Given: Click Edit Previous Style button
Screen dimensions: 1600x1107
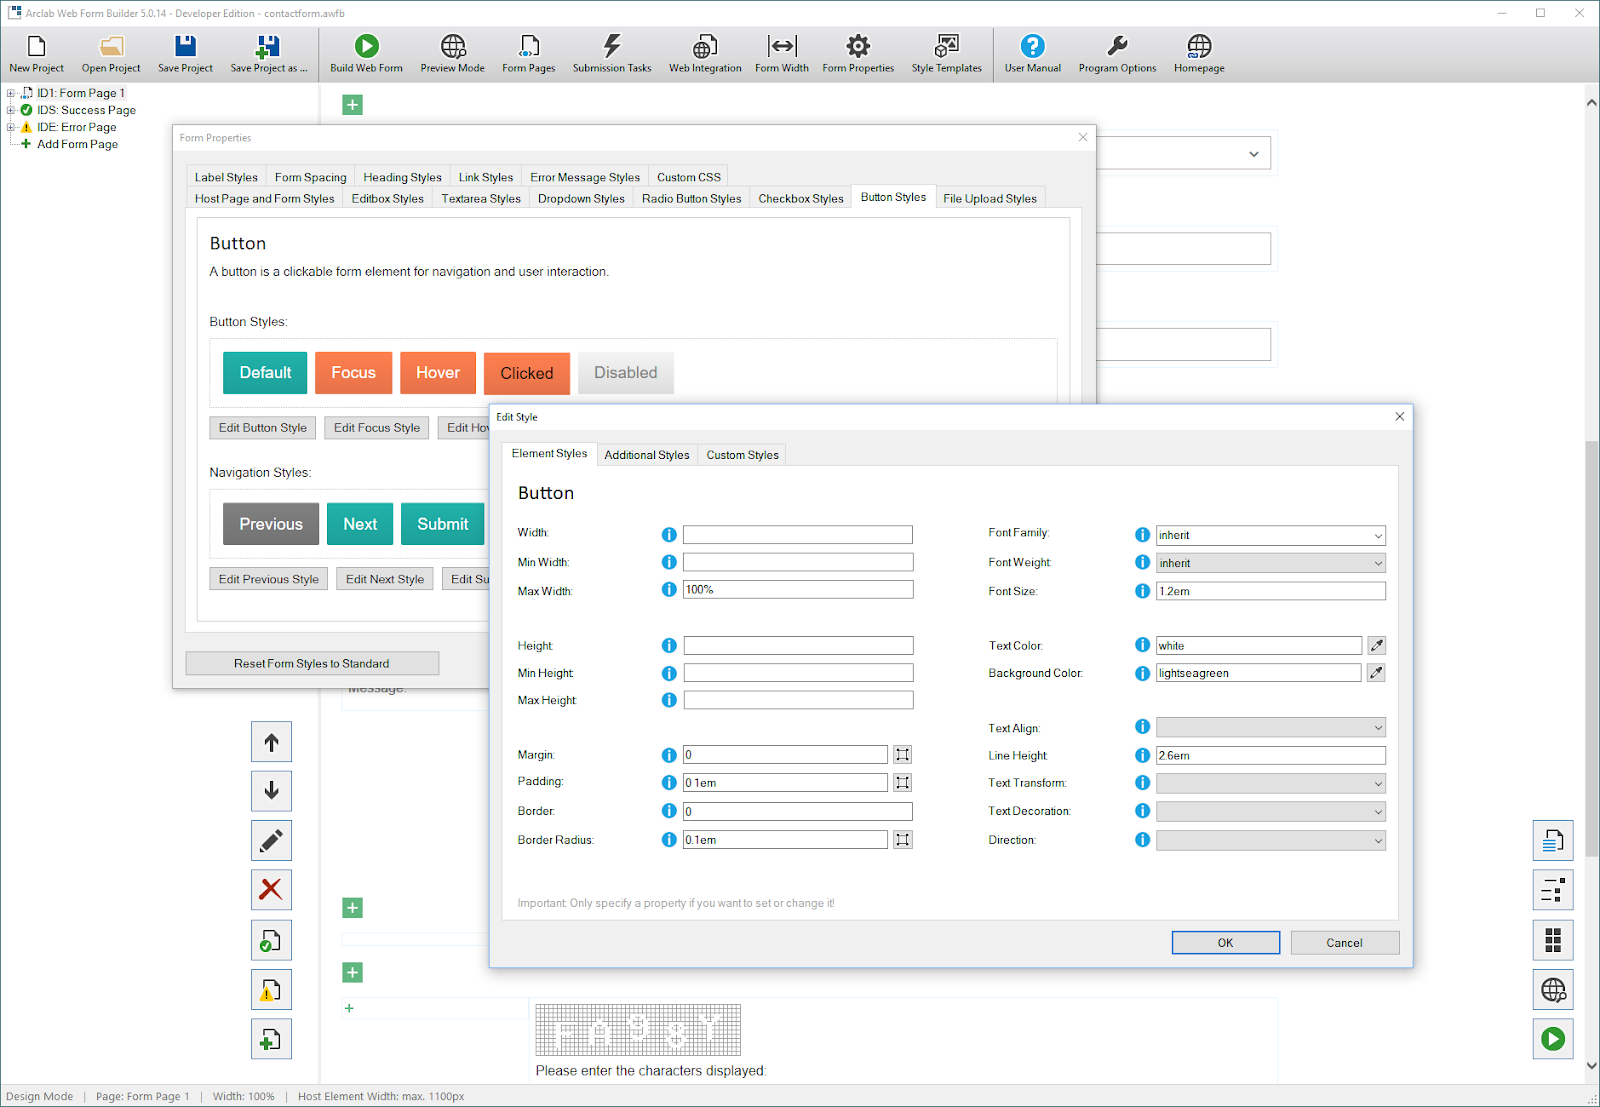Looking at the screenshot, I should (x=269, y=579).
